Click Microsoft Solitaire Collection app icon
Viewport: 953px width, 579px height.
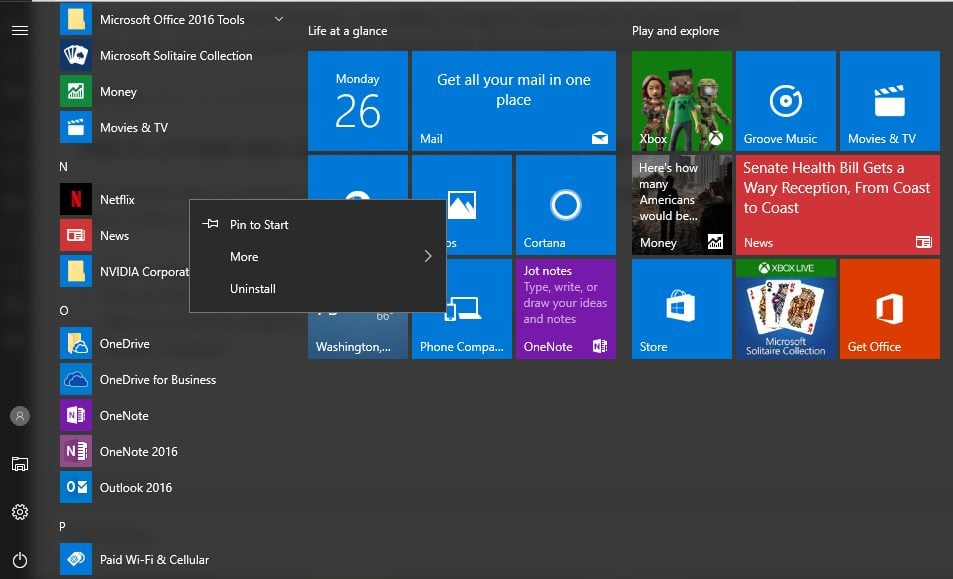coord(76,56)
